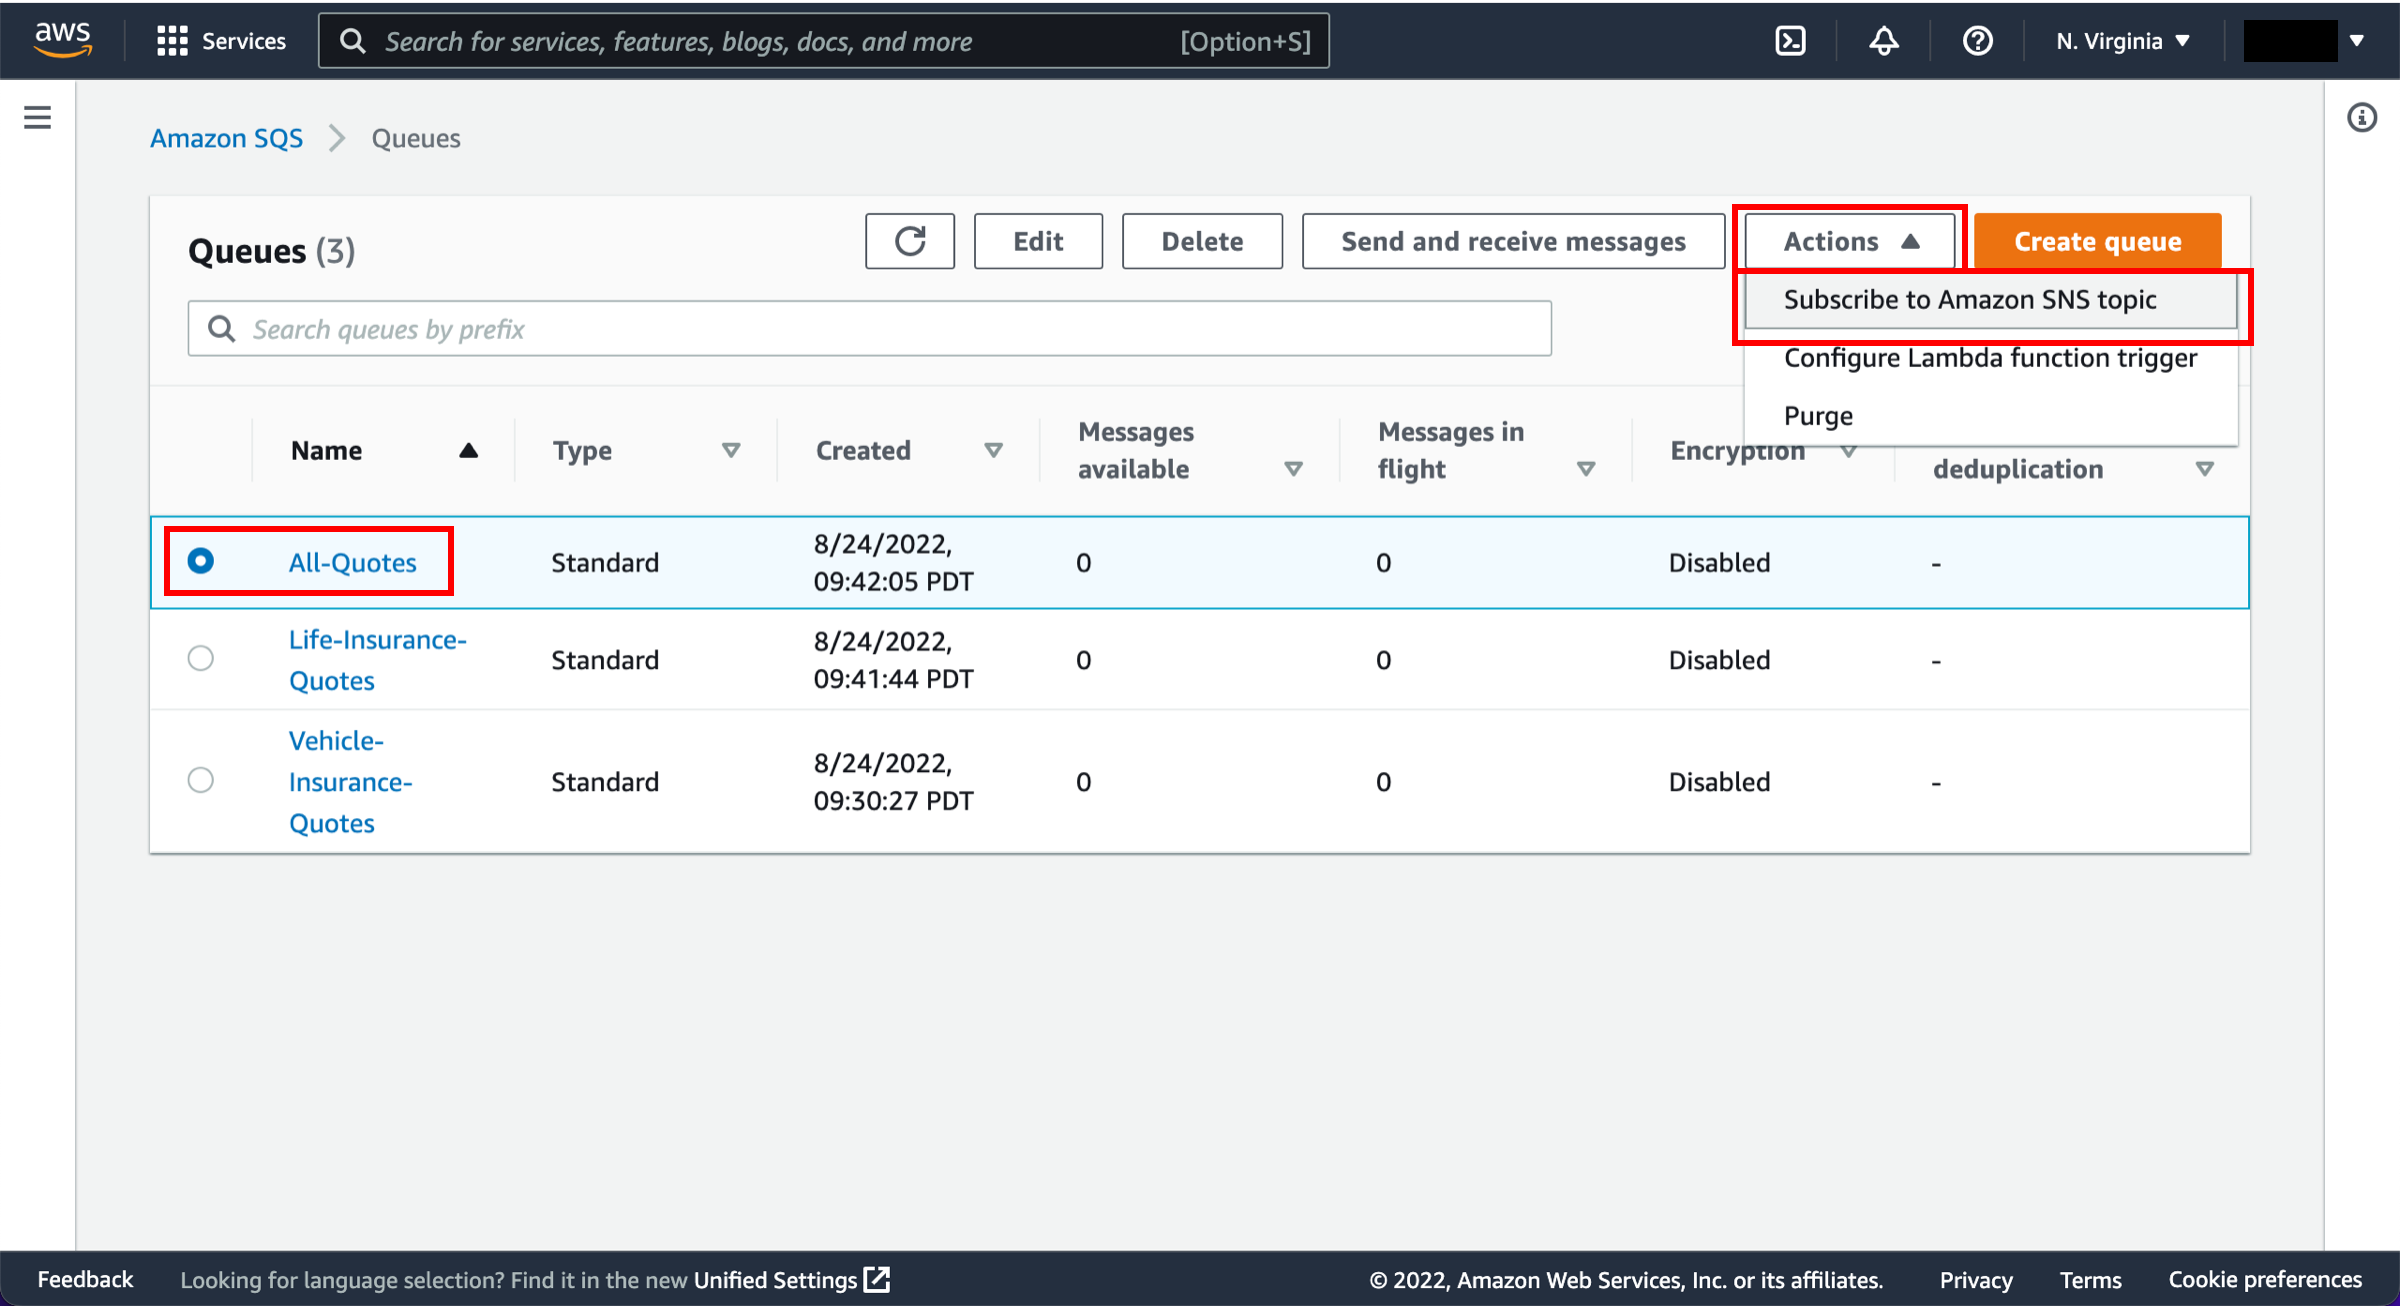
Task: Click the refresh/reload queues icon
Action: point(910,240)
